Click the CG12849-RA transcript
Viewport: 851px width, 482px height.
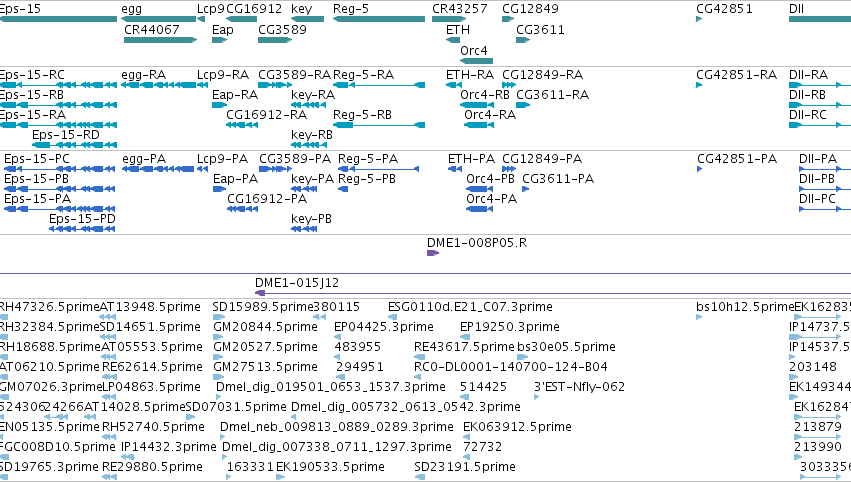tap(509, 85)
